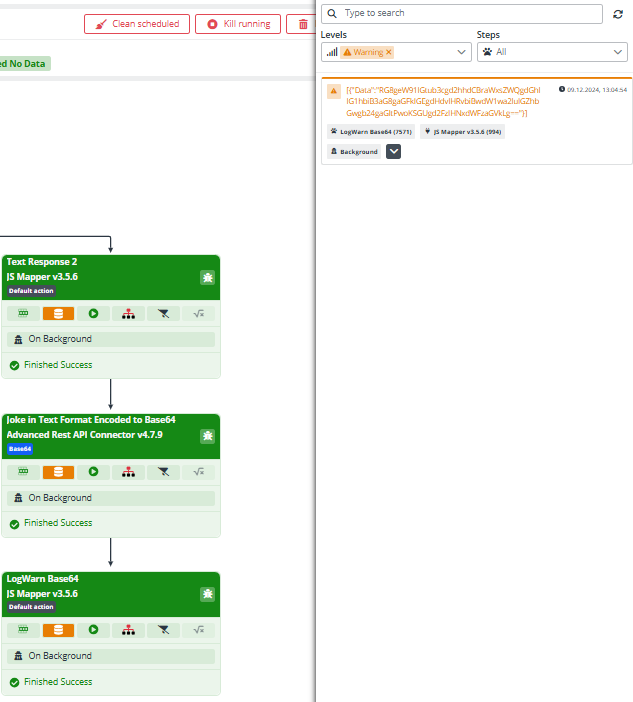The image size is (633, 702).
Task: Click the Clean scheduled button
Action: pos(137,24)
